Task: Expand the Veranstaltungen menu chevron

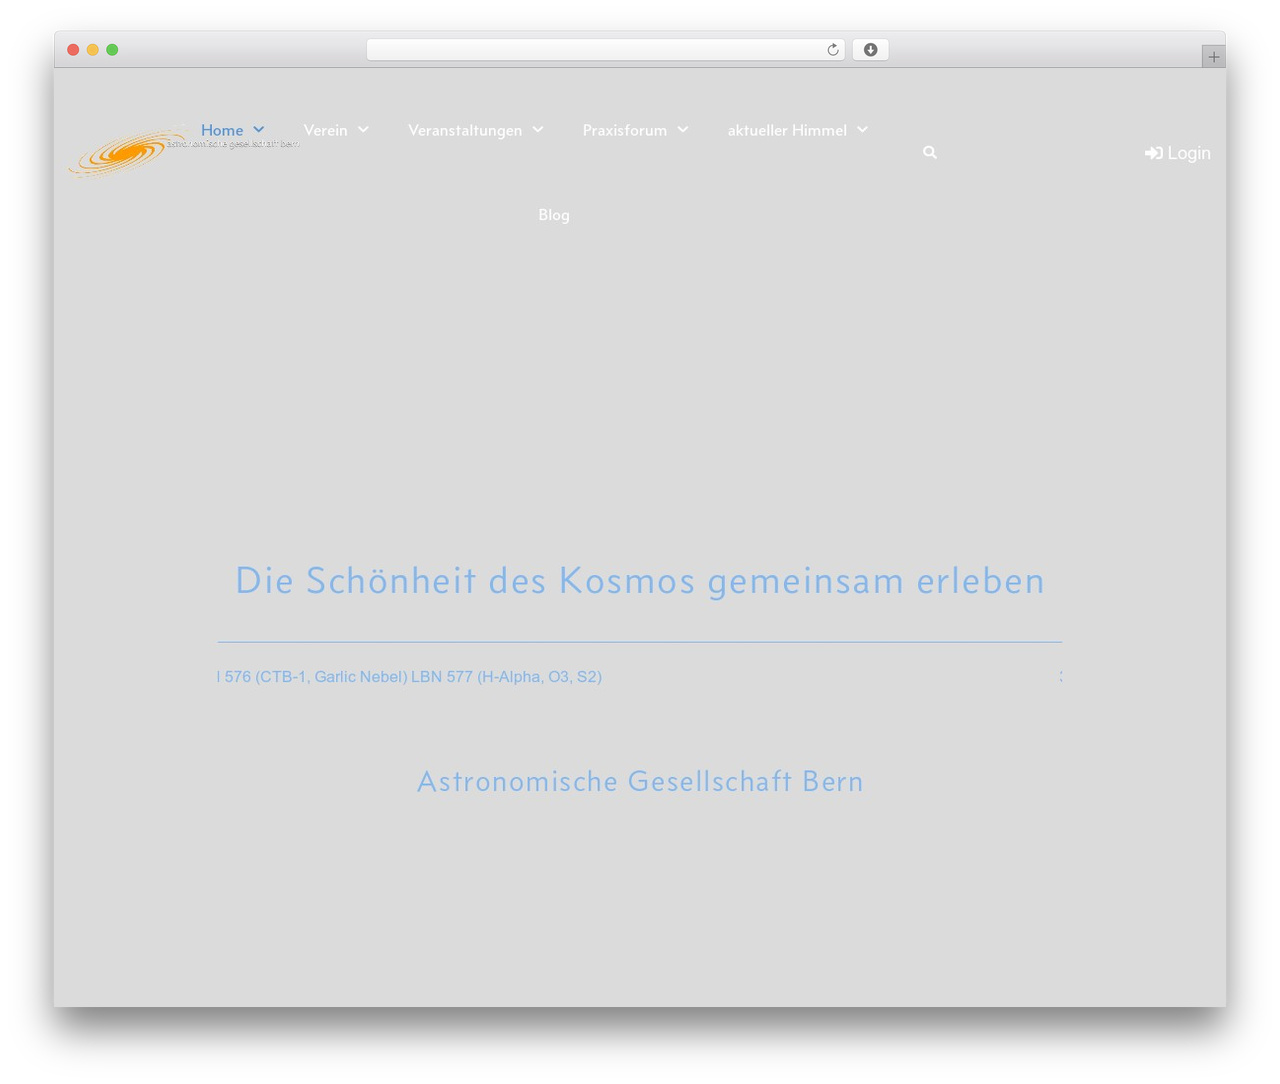Action: 538,130
